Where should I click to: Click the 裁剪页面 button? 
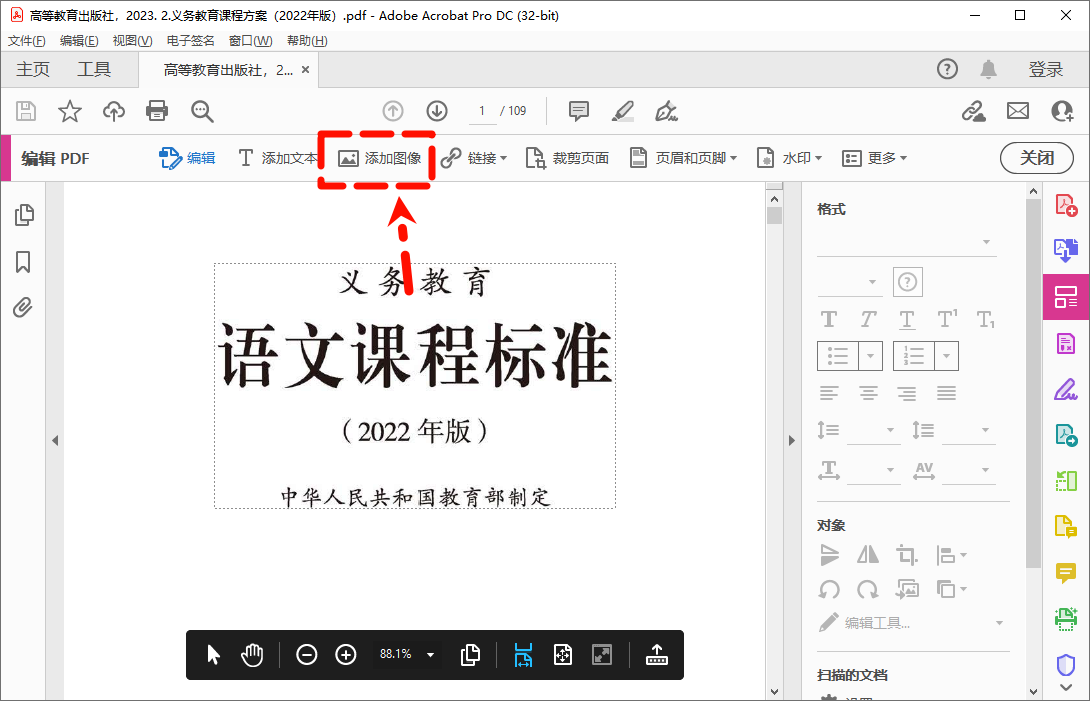[x=567, y=159]
